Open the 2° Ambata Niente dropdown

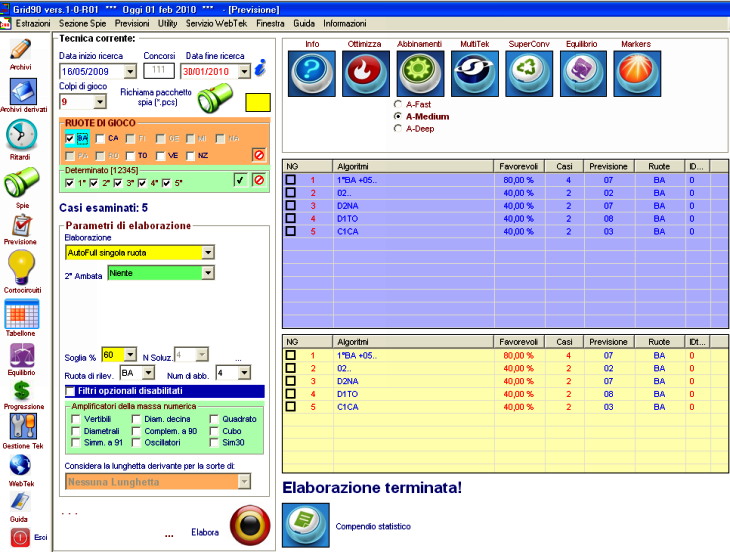208,273
